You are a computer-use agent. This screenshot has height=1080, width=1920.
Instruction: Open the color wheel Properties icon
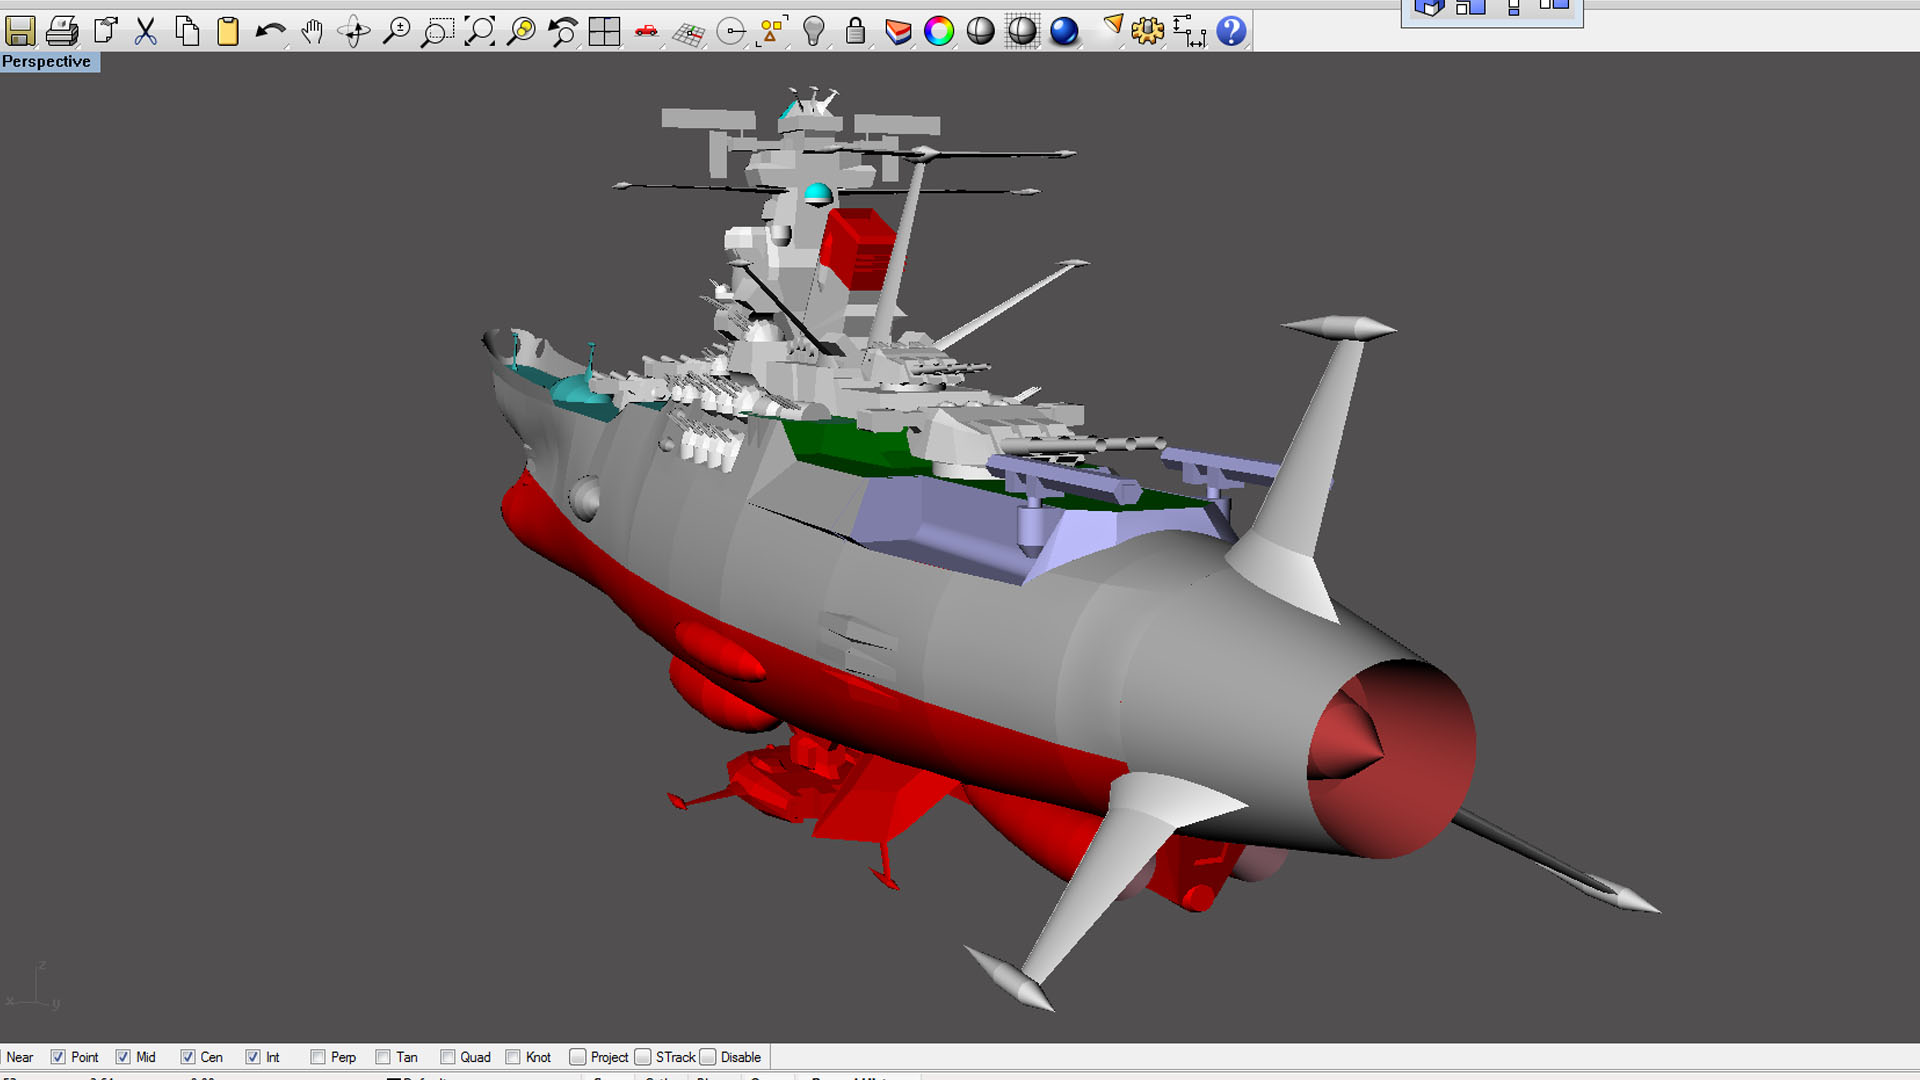pyautogui.click(x=939, y=32)
